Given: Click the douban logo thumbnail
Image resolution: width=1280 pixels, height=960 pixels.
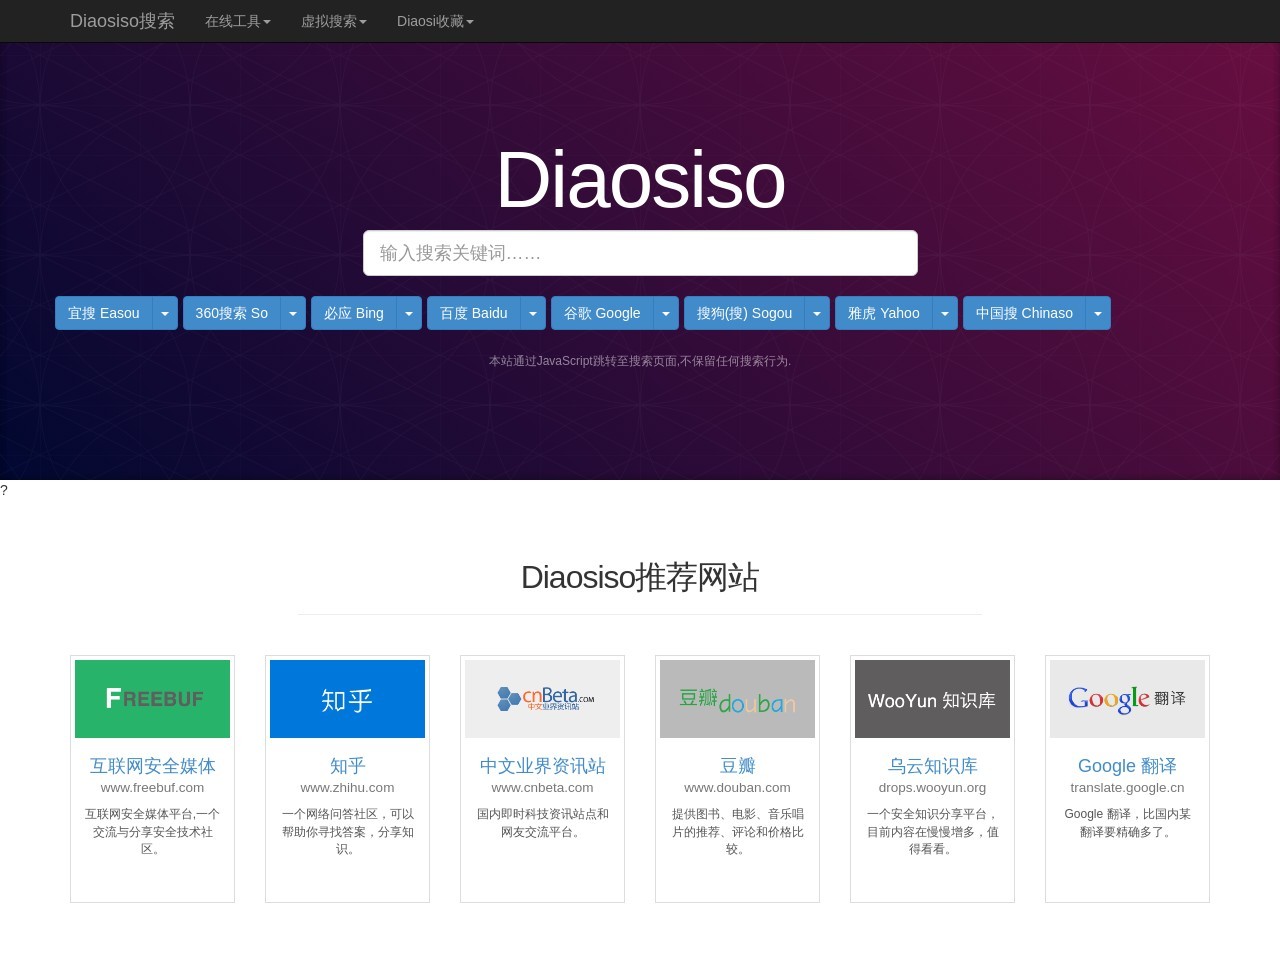Looking at the screenshot, I should point(737,699).
